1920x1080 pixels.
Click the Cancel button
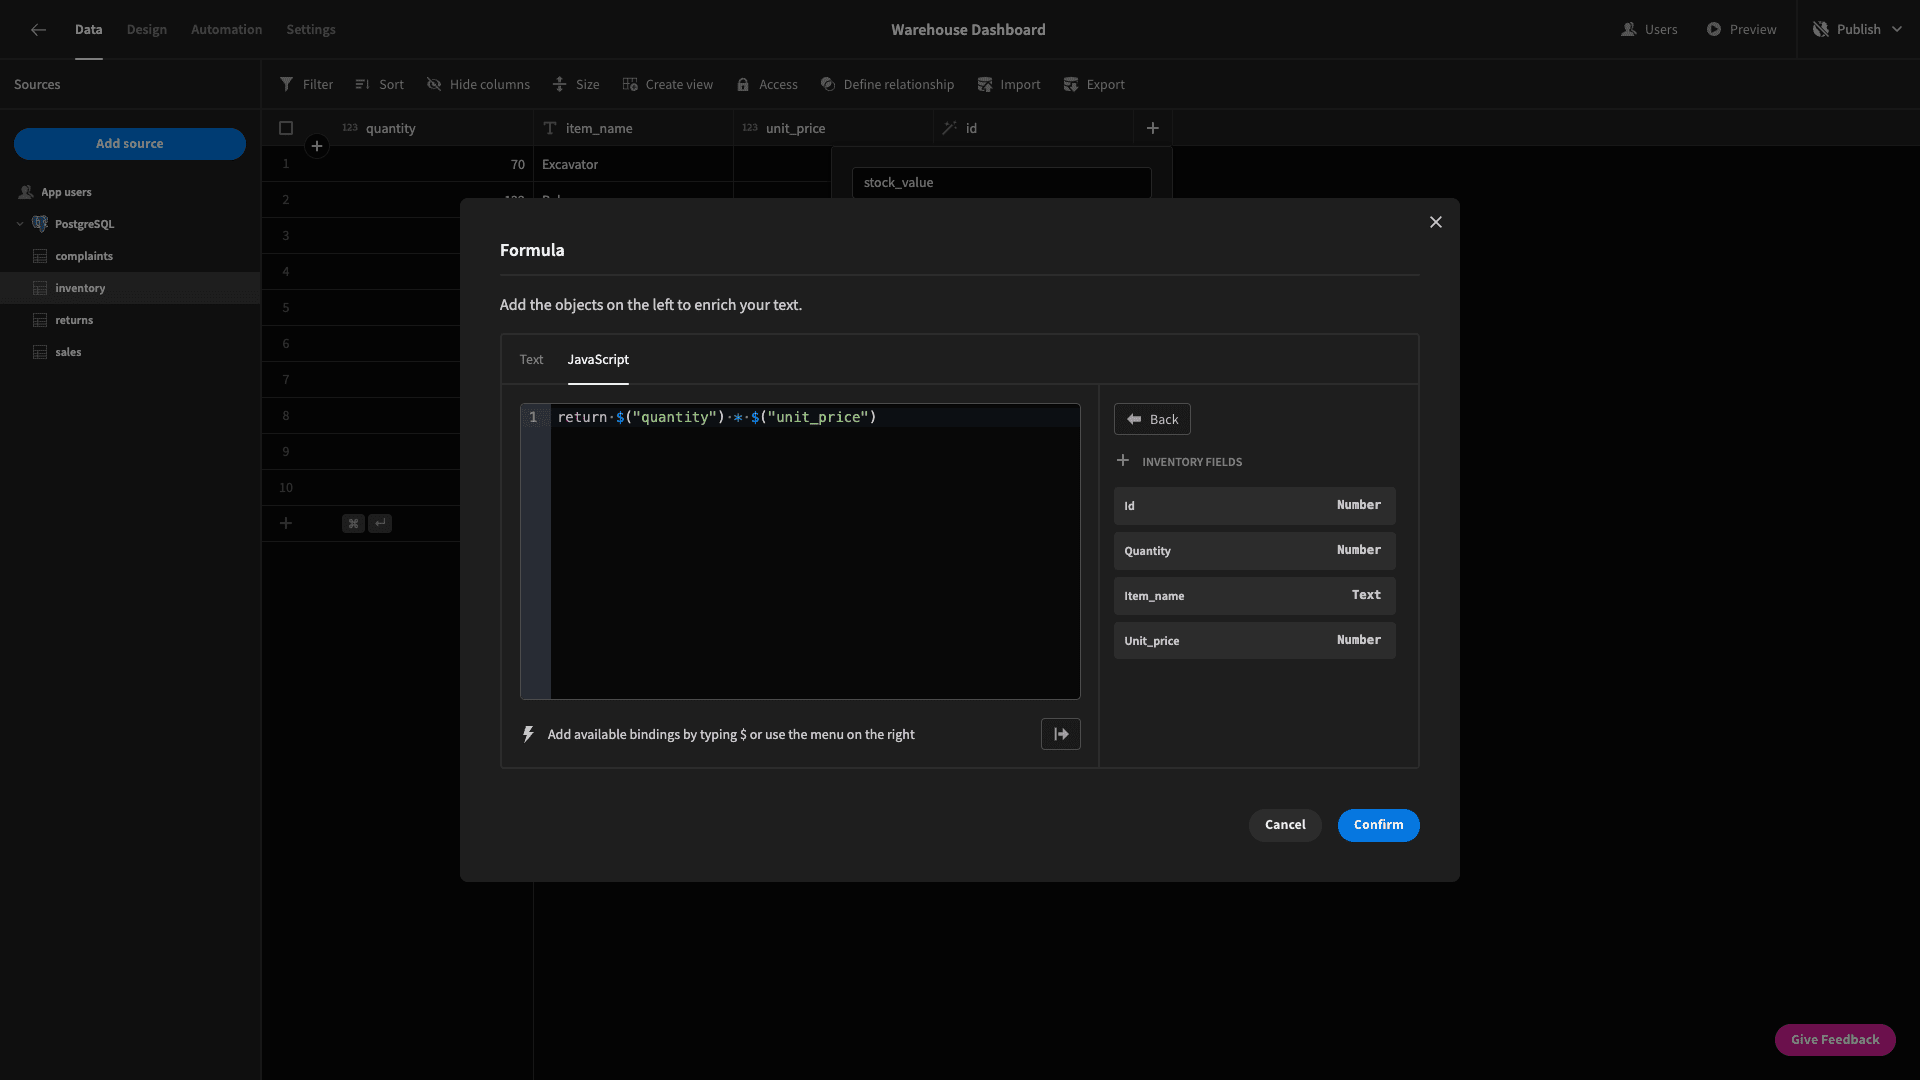point(1285,825)
